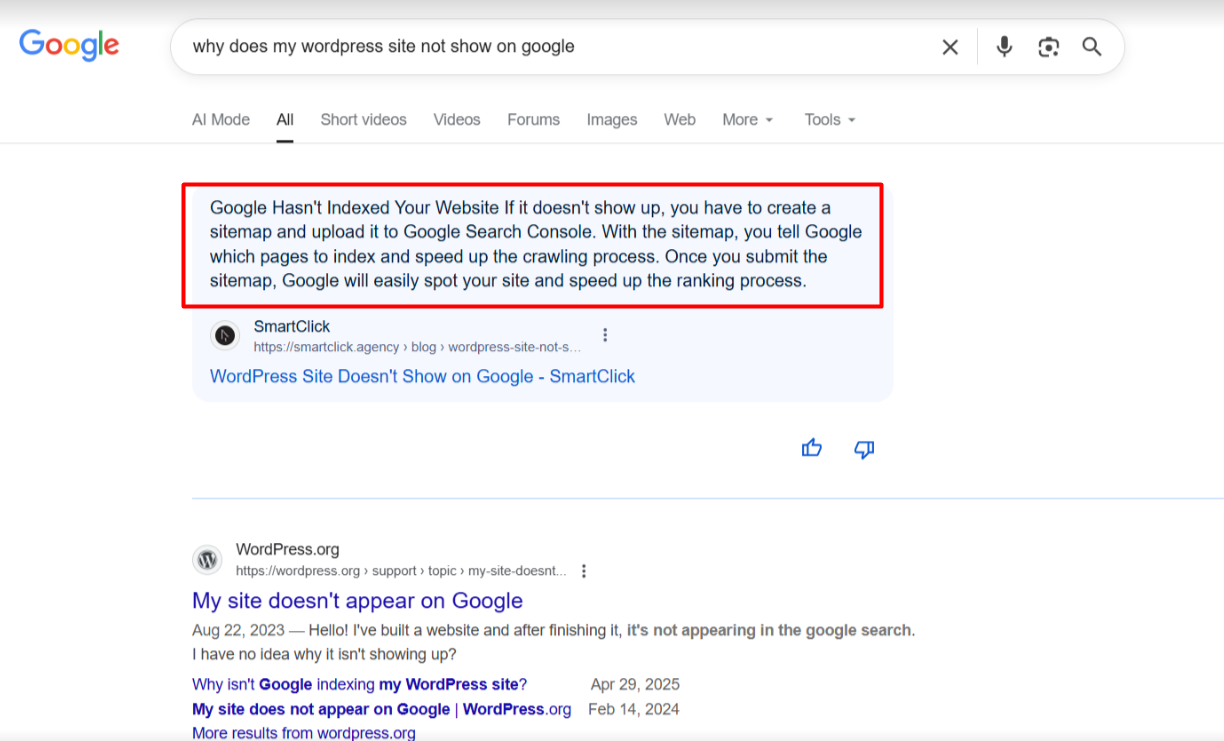
Task: Switch to the Forums tab
Action: pyautogui.click(x=533, y=119)
